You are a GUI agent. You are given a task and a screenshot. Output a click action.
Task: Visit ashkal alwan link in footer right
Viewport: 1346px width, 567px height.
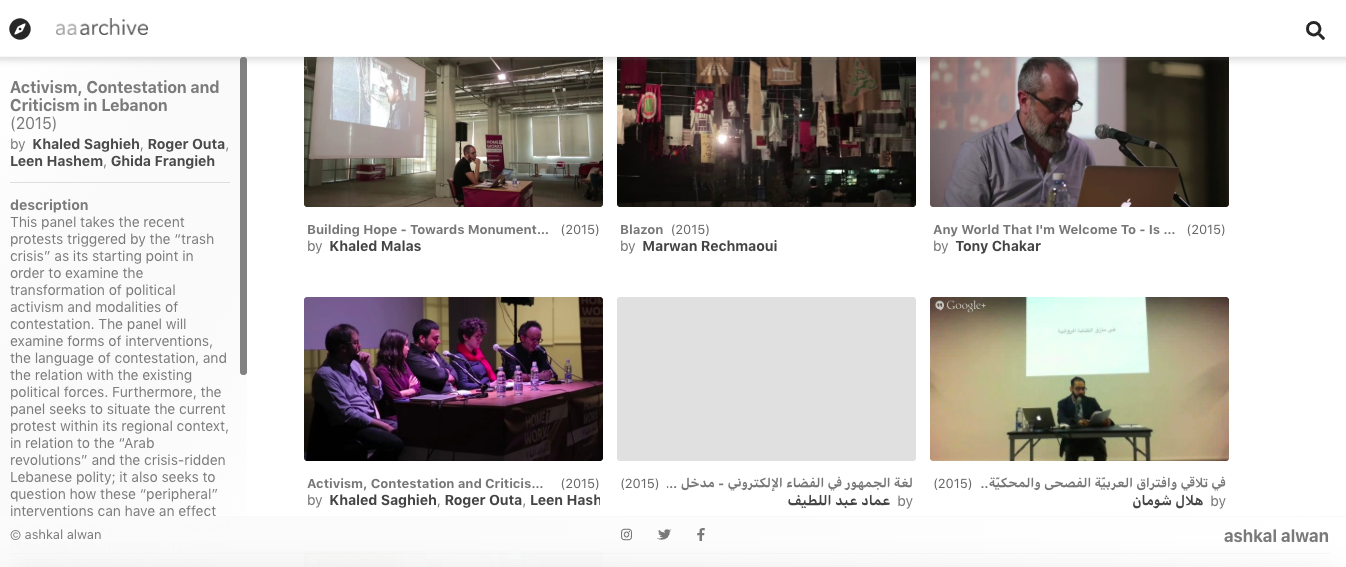1276,536
